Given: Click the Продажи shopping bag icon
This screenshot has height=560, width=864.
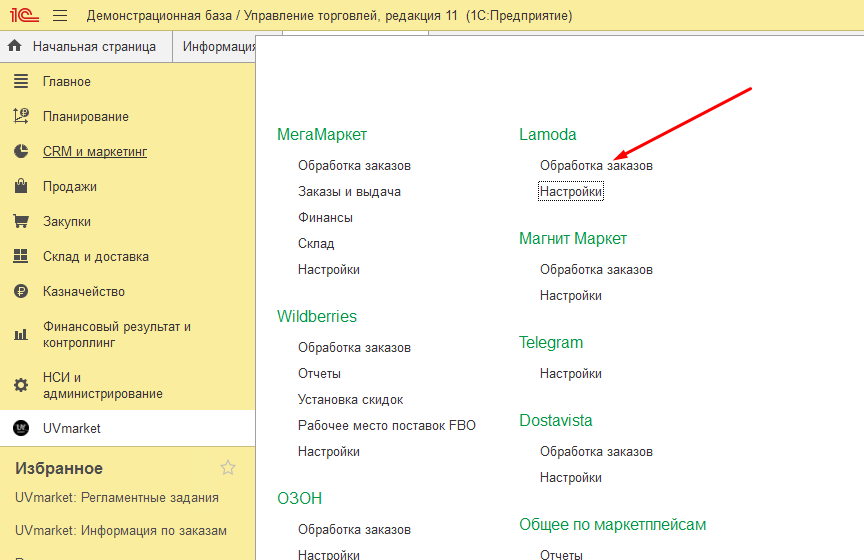Looking at the screenshot, I should click(x=21, y=186).
